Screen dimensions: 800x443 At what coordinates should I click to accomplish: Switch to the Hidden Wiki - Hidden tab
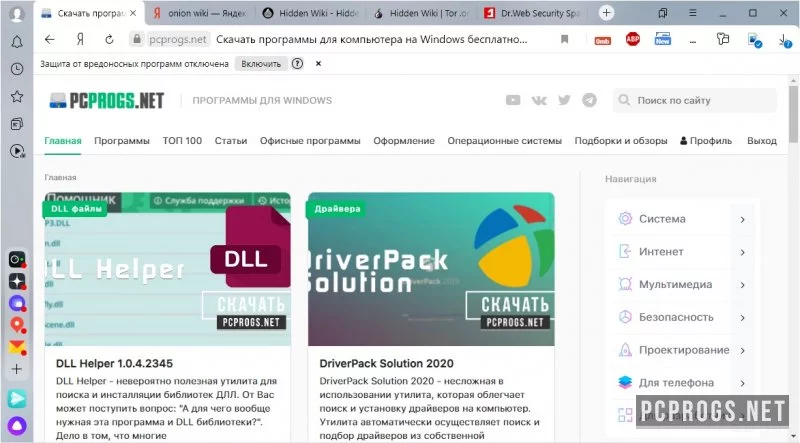coord(311,13)
